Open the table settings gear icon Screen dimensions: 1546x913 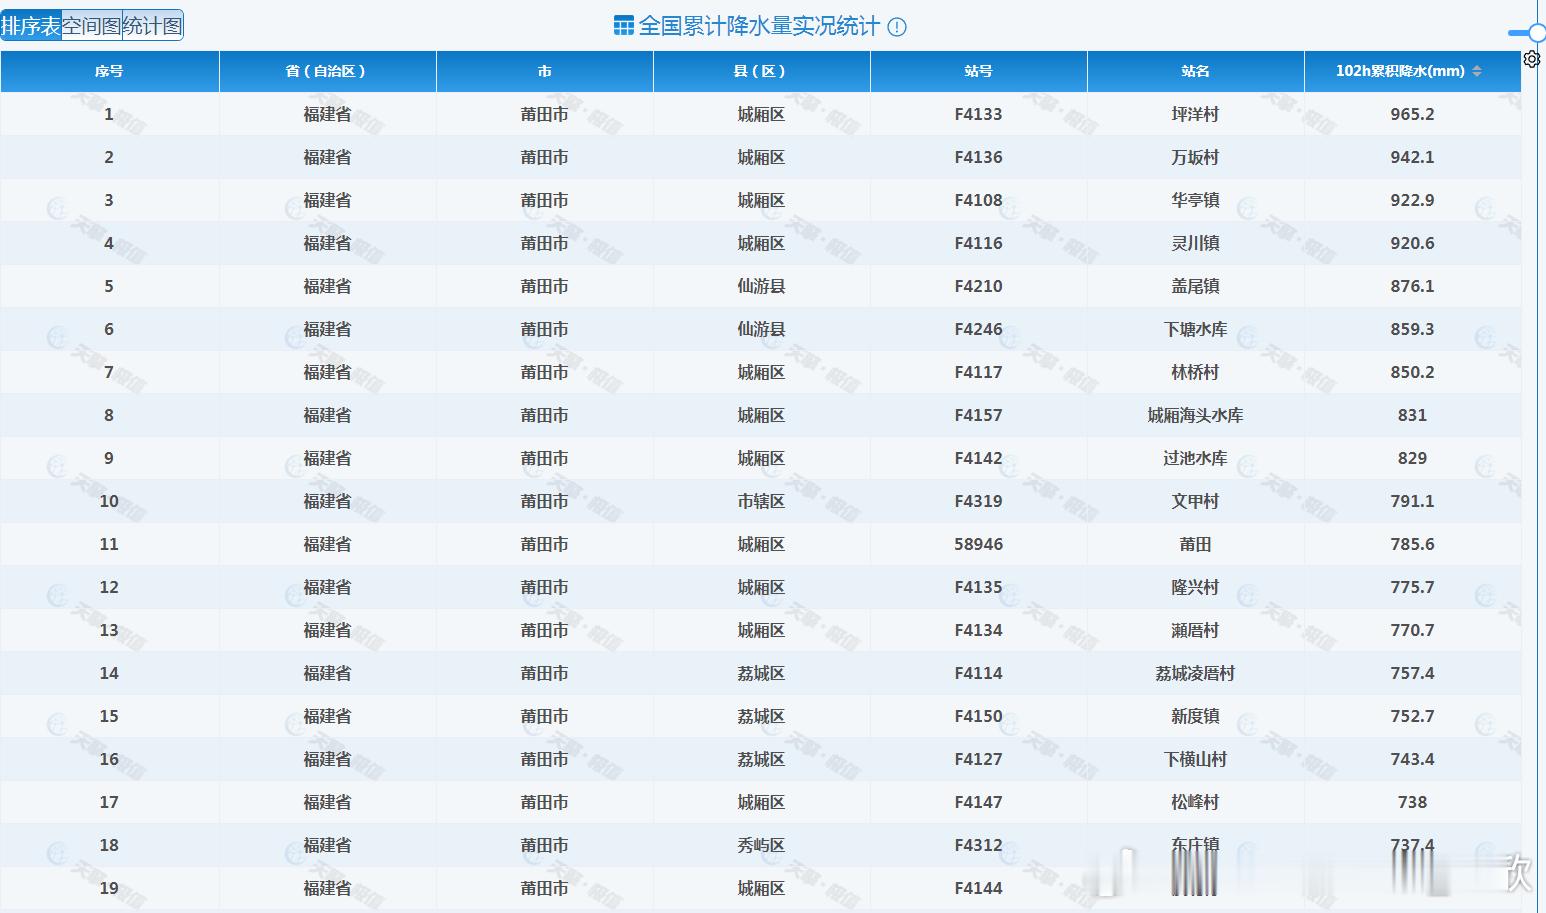click(1531, 59)
